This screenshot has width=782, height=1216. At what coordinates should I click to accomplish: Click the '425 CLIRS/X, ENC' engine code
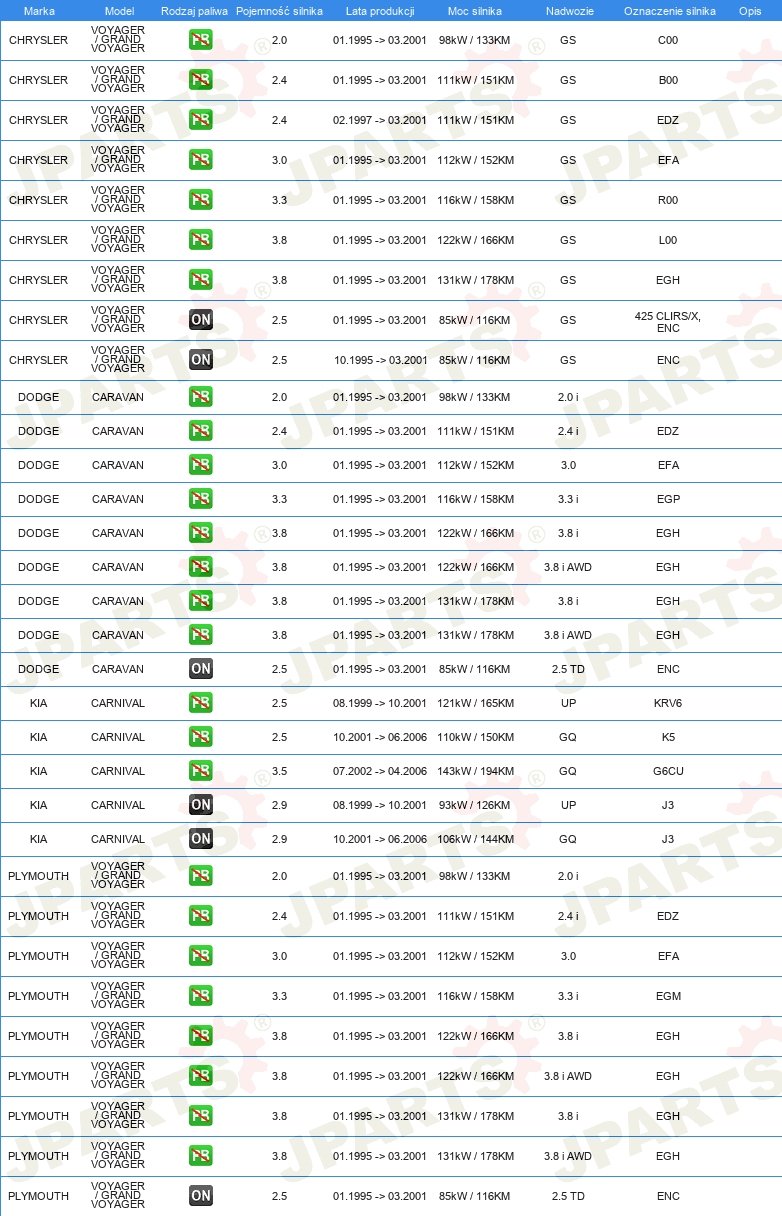(x=668, y=322)
